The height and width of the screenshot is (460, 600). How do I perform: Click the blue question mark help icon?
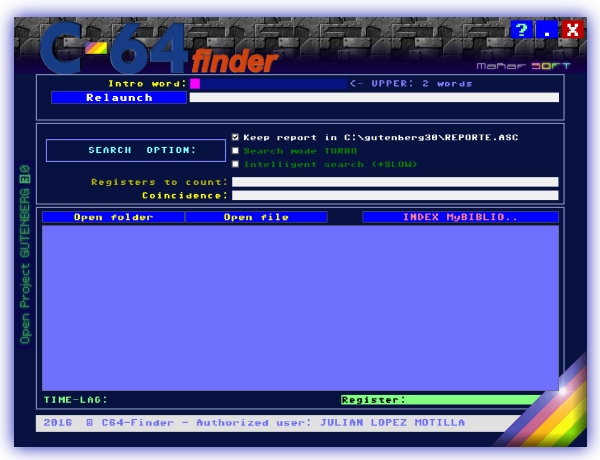click(x=521, y=29)
